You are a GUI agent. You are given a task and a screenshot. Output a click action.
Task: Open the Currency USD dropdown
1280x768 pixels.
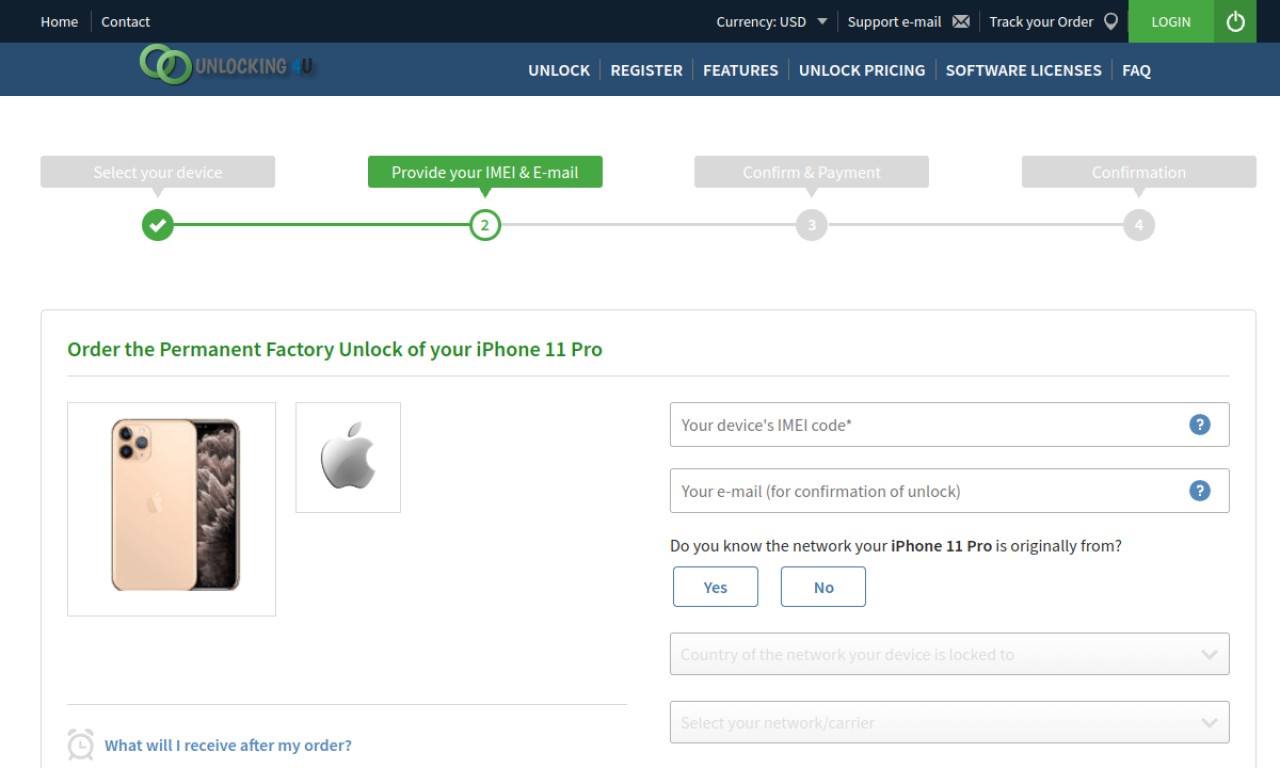(x=772, y=21)
